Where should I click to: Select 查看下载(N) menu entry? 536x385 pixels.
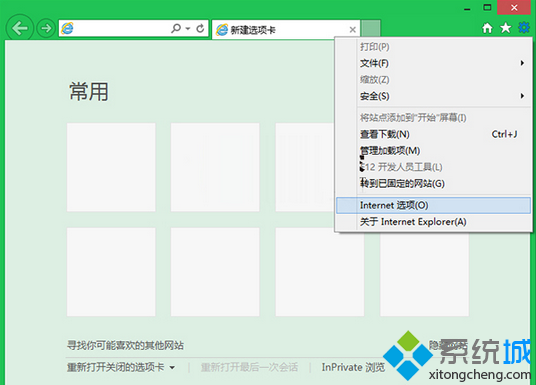pyautogui.click(x=433, y=134)
